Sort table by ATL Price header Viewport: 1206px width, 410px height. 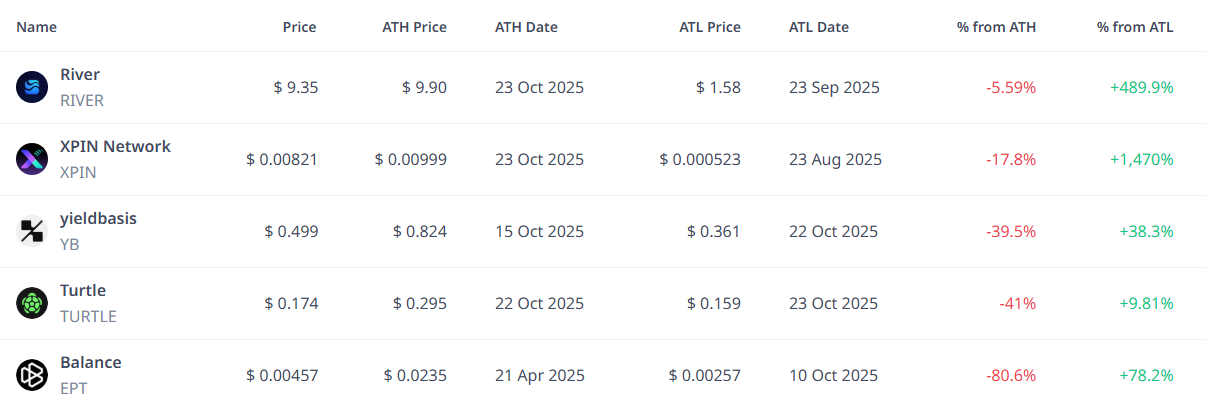point(710,27)
